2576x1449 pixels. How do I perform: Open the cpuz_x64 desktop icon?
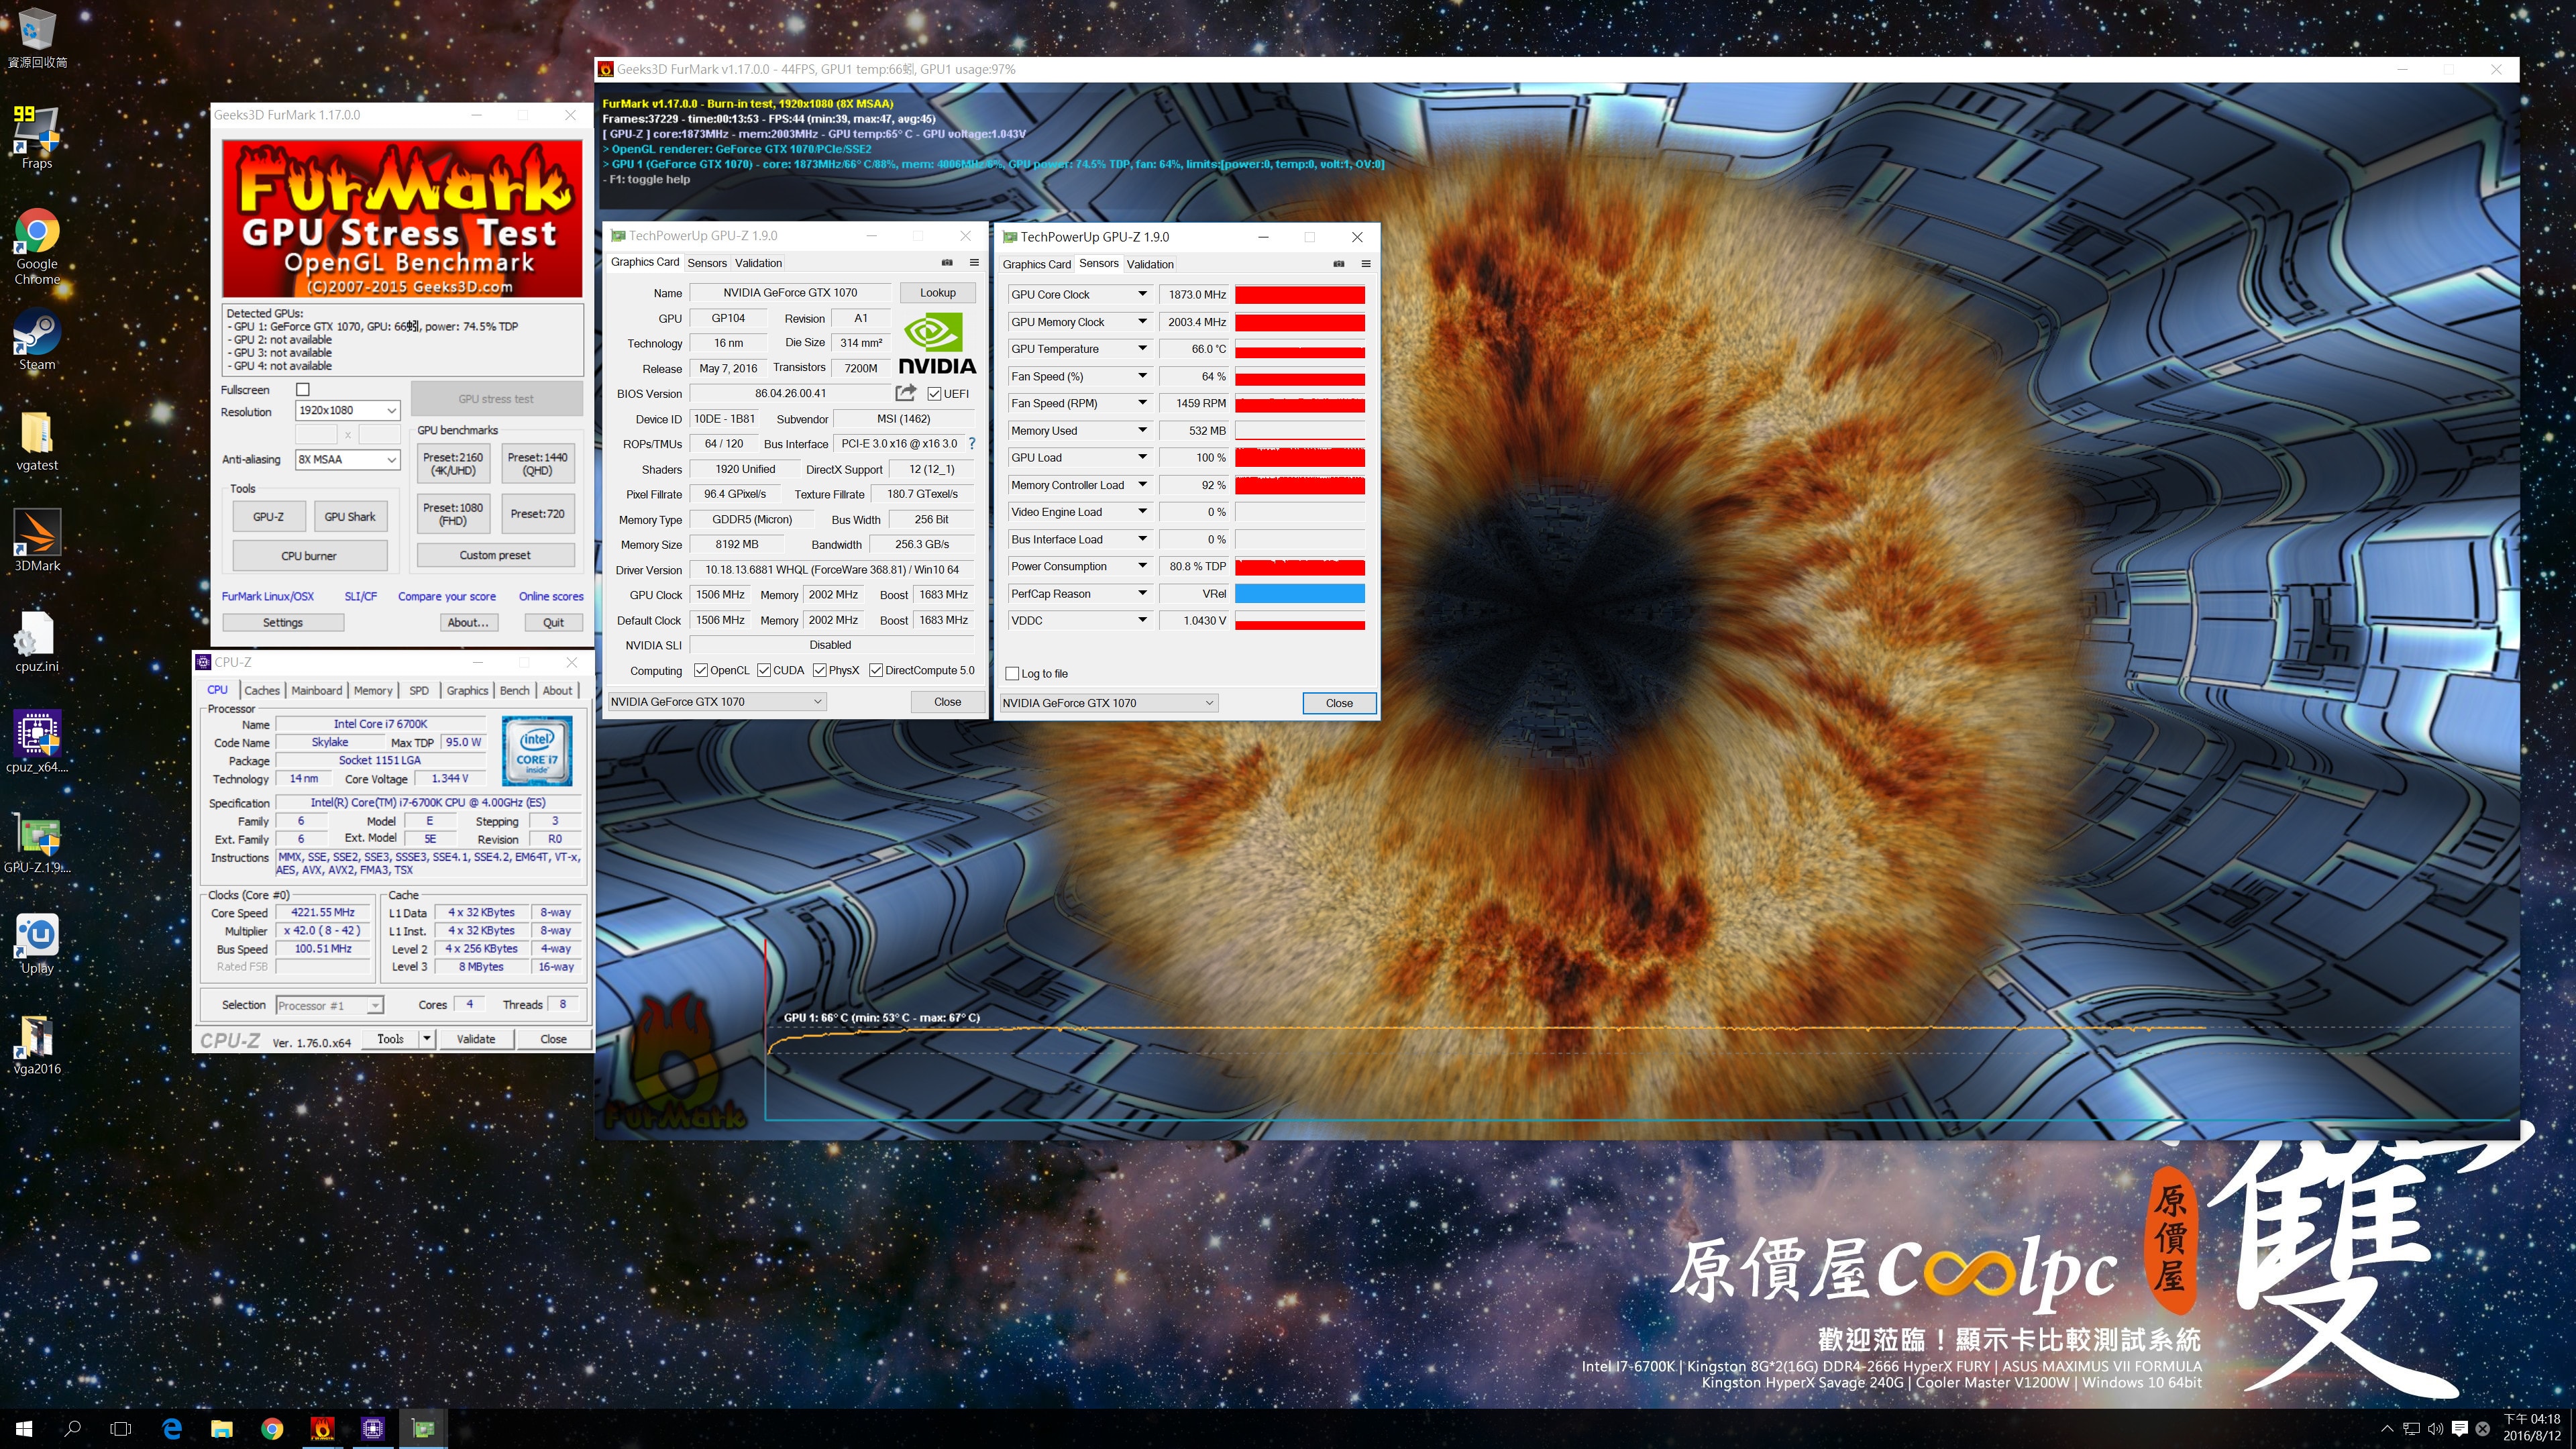tap(37, 742)
